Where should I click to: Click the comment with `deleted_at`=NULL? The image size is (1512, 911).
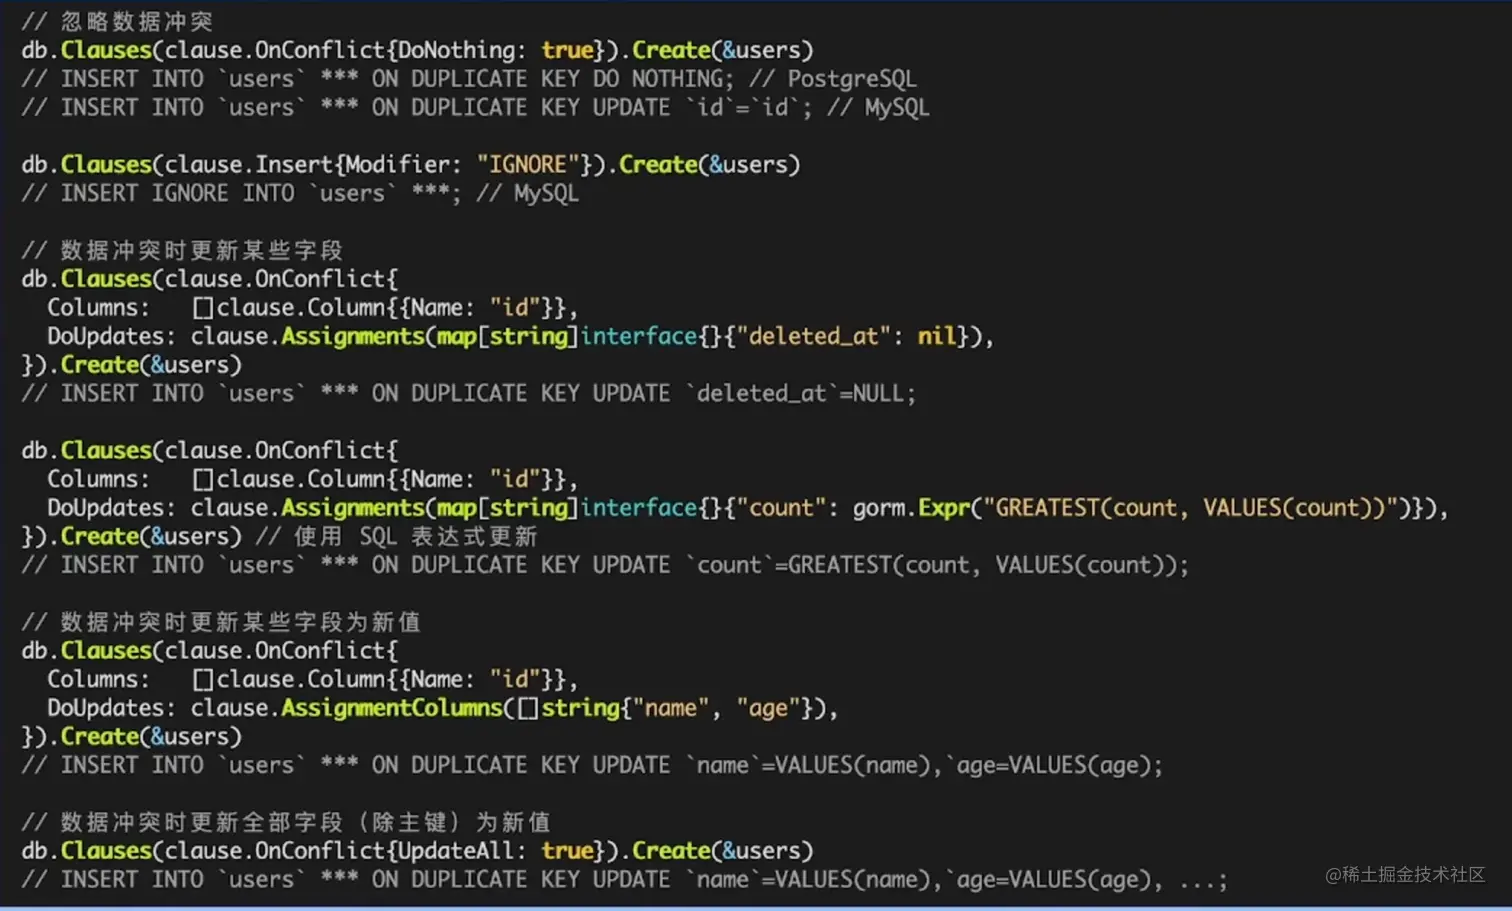pyautogui.click(x=468, y=393)
